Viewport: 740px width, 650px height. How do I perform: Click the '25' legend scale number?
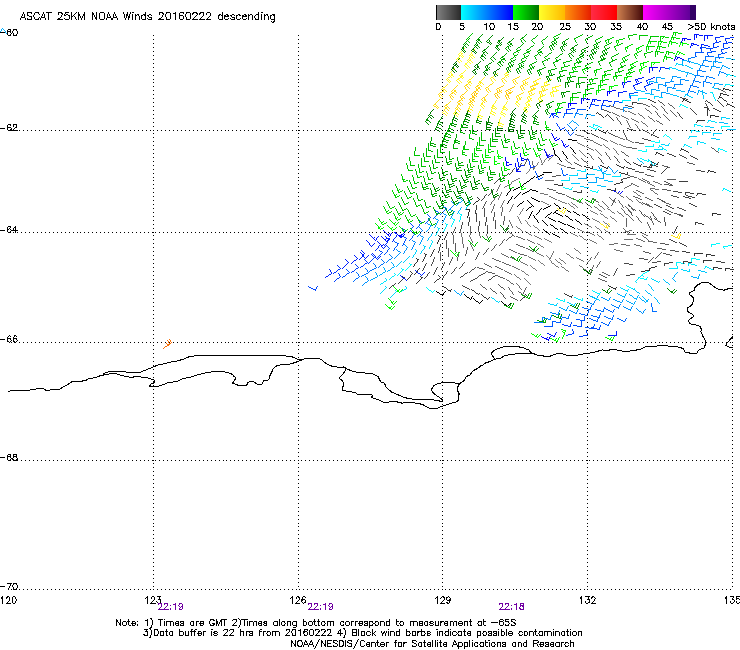click(565, 27)
